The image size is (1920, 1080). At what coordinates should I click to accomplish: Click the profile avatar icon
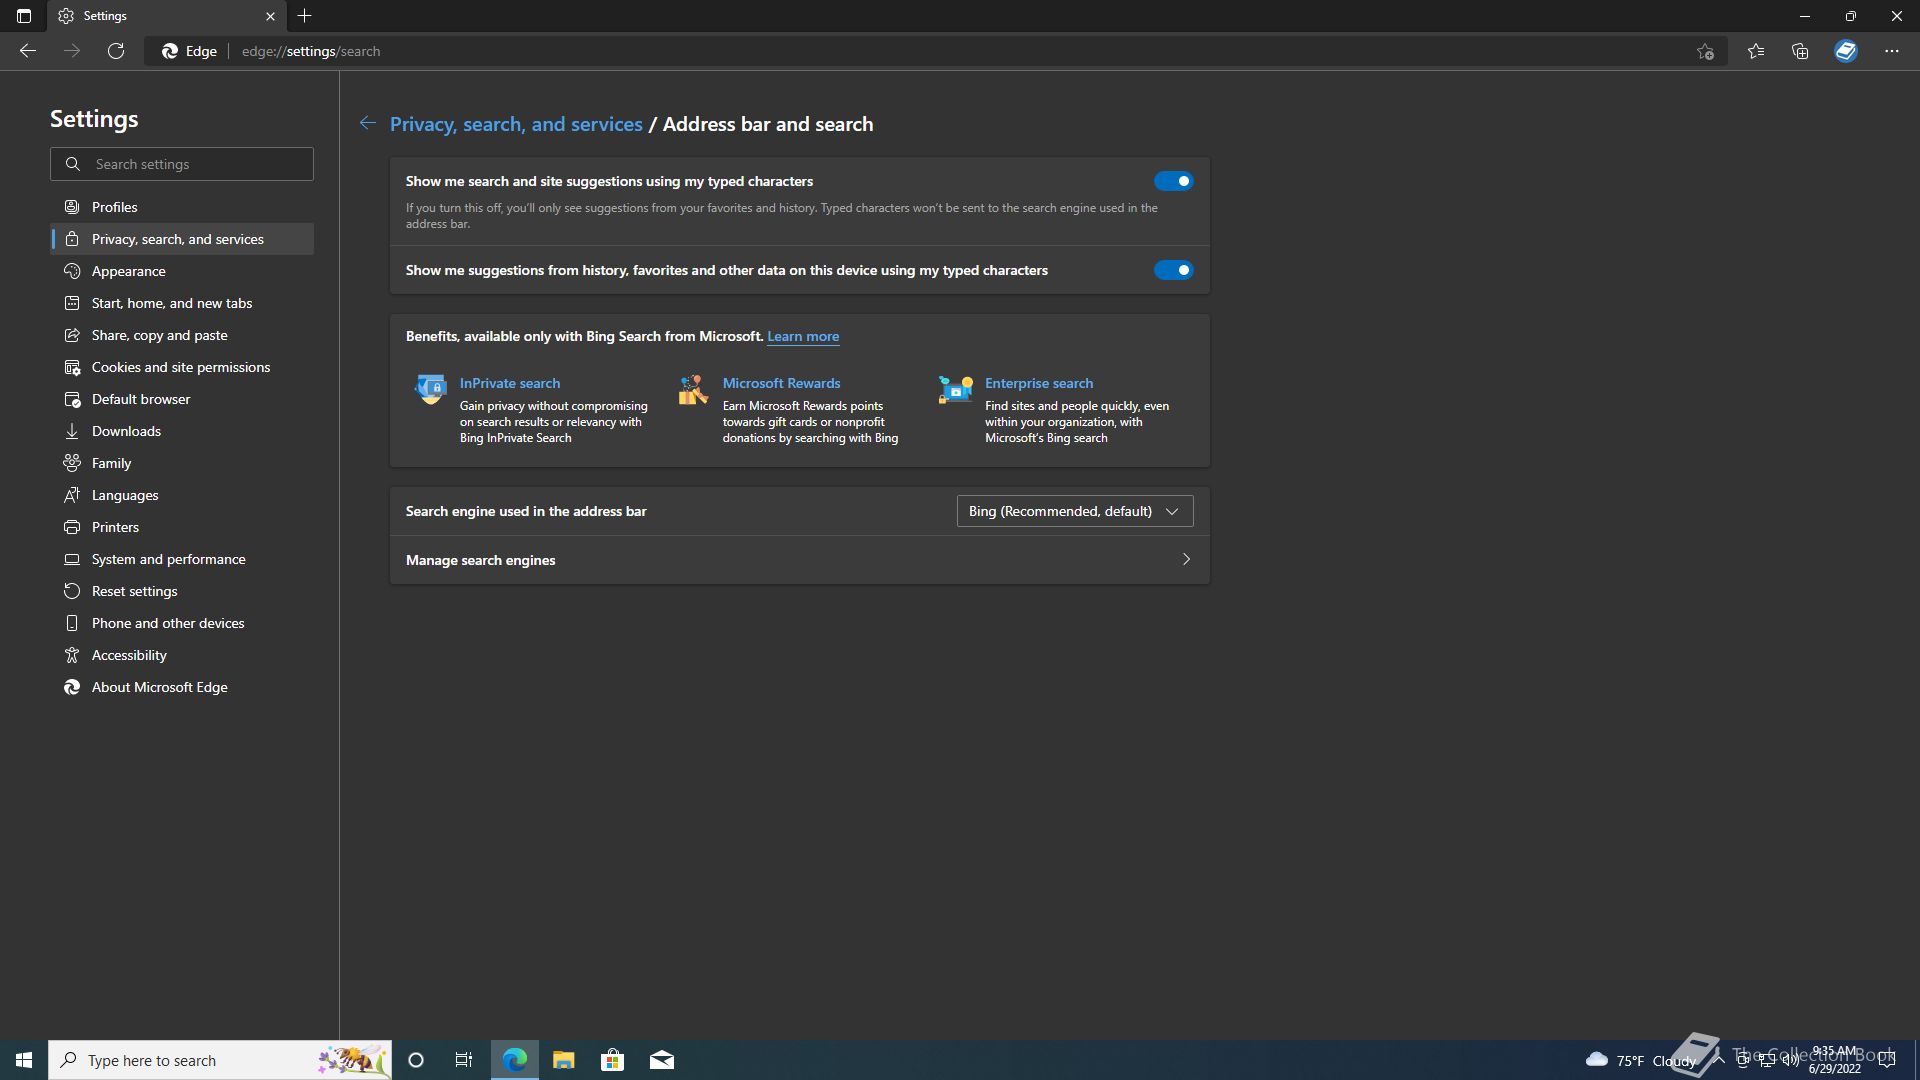click(1846, 51)
